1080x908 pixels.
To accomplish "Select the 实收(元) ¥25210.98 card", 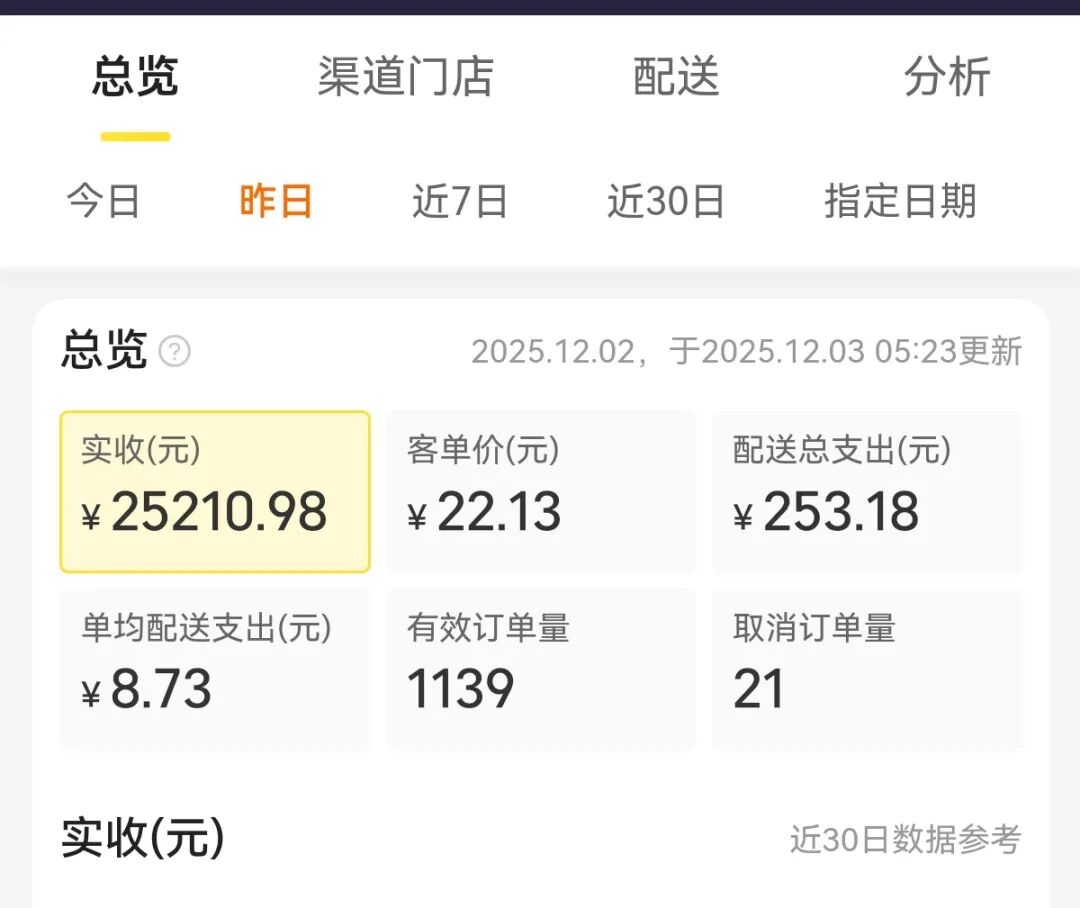I will (215, 491).
